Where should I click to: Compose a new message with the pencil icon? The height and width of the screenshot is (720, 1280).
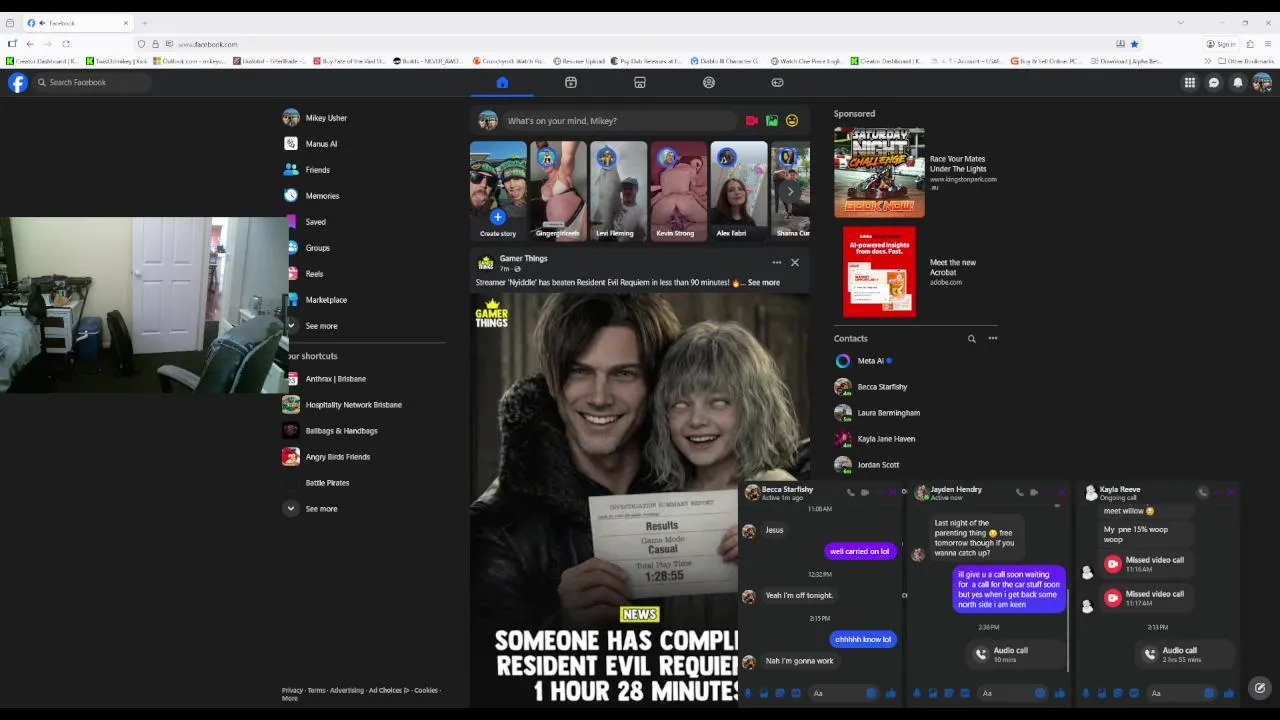[x=1260, y=688]
